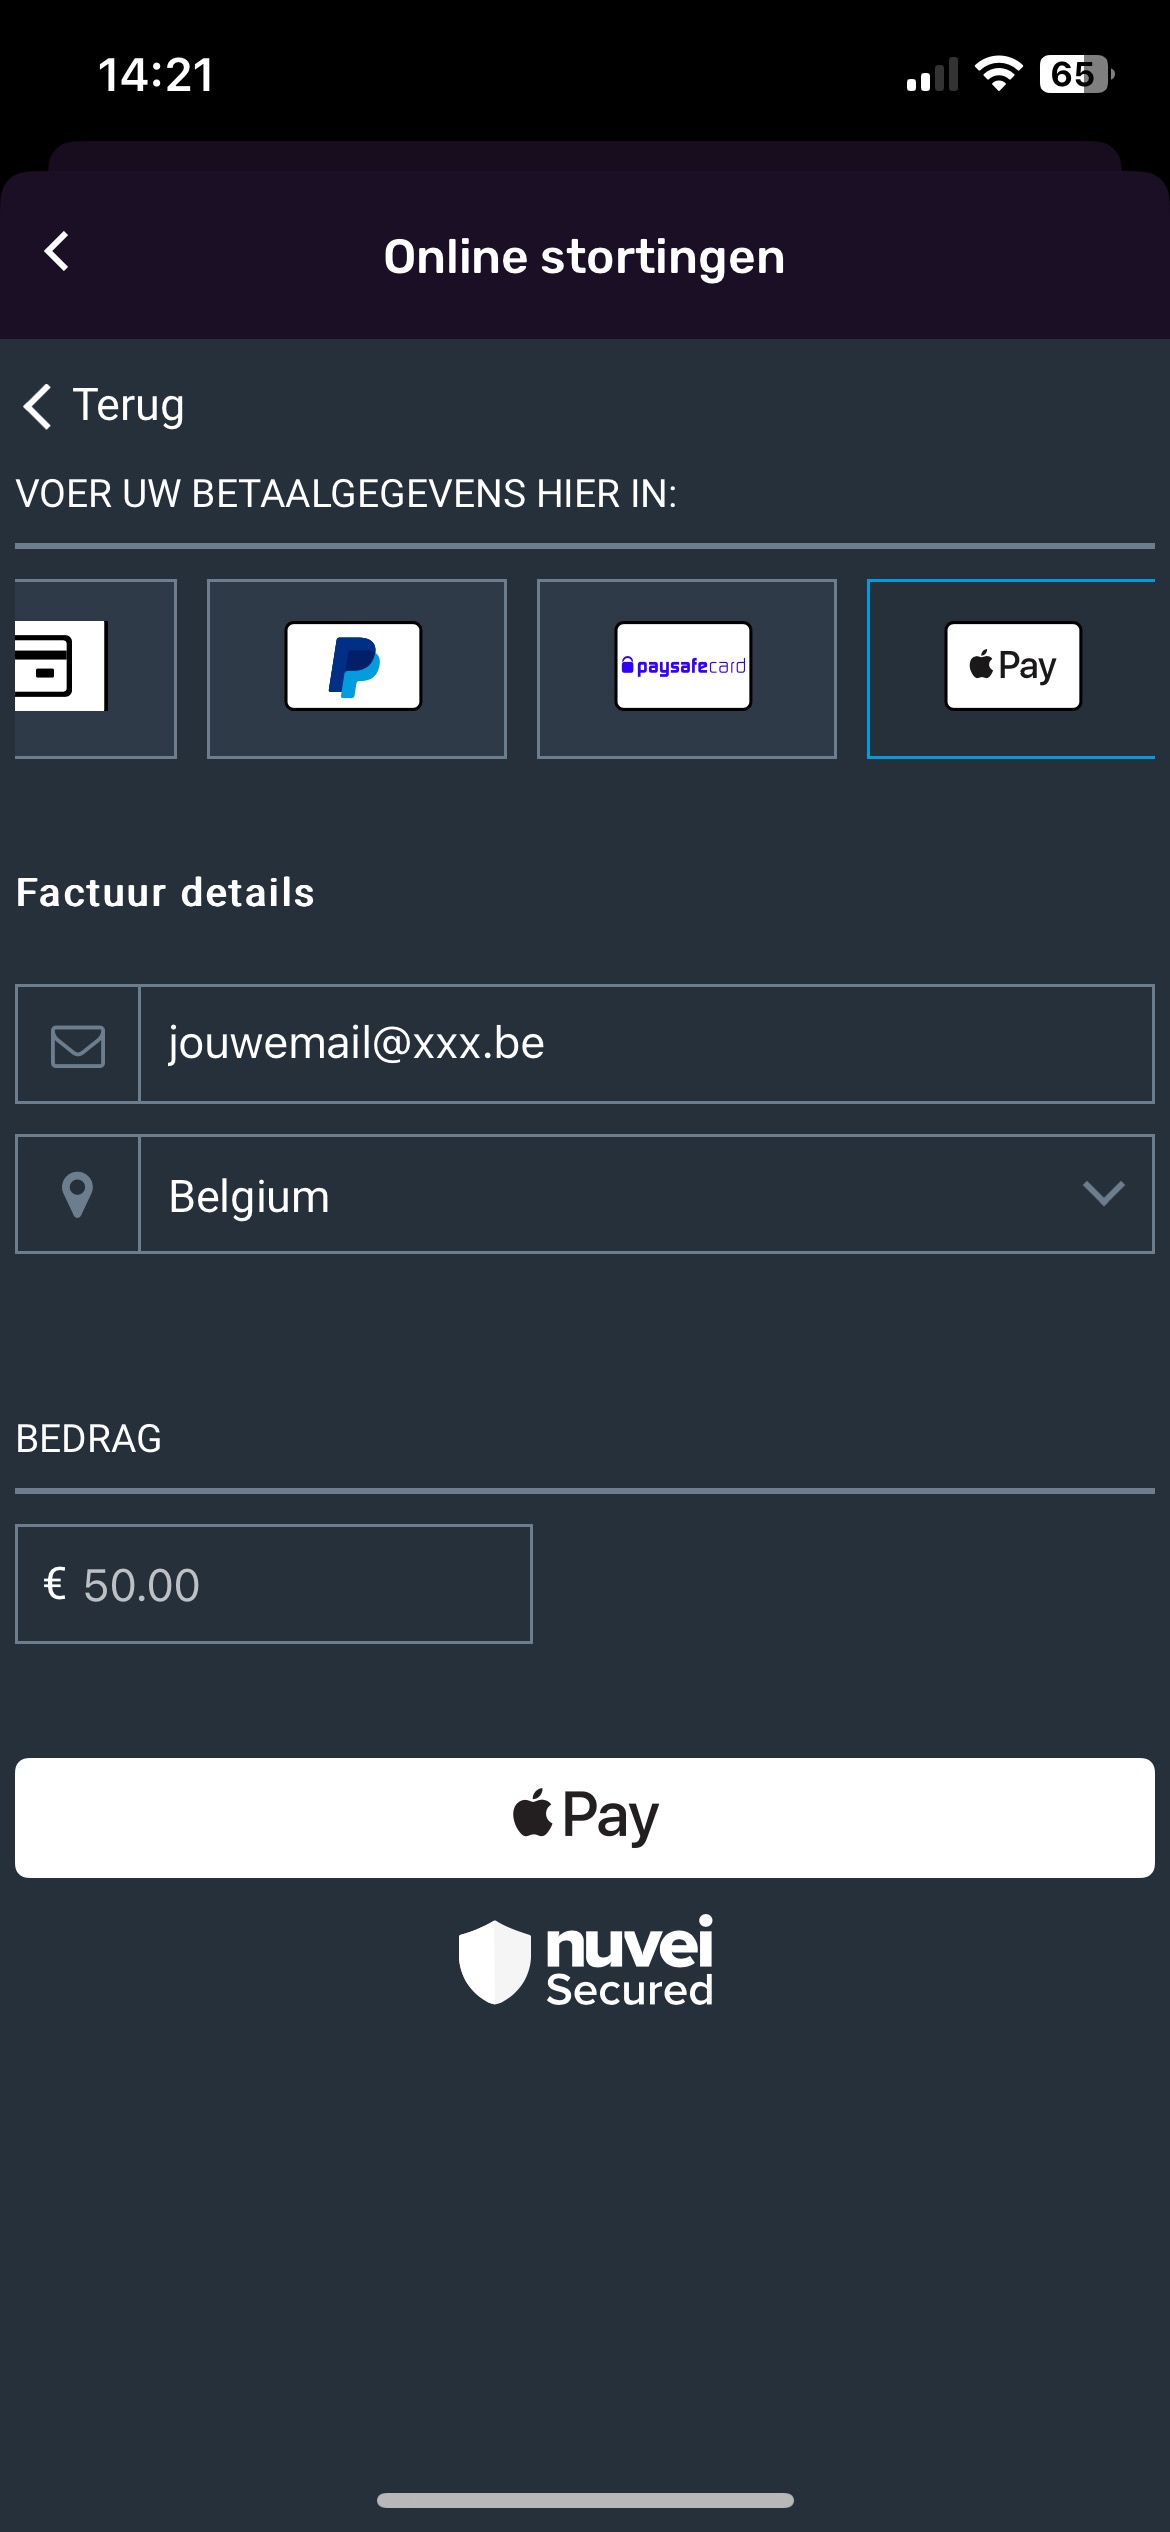Tap the Wi-Fi status icon
The image size is (1170, 2532).
998,73
